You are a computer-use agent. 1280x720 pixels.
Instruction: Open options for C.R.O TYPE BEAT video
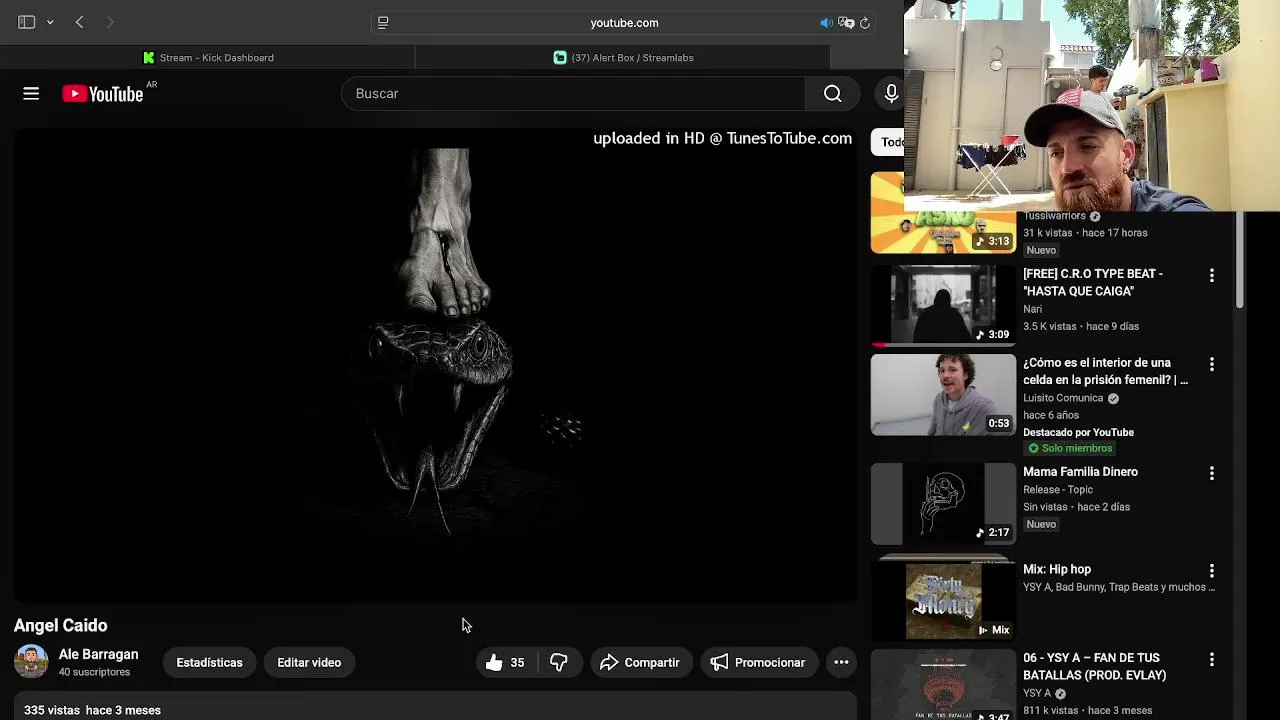pyautogui.click(x=1211, y=275)
